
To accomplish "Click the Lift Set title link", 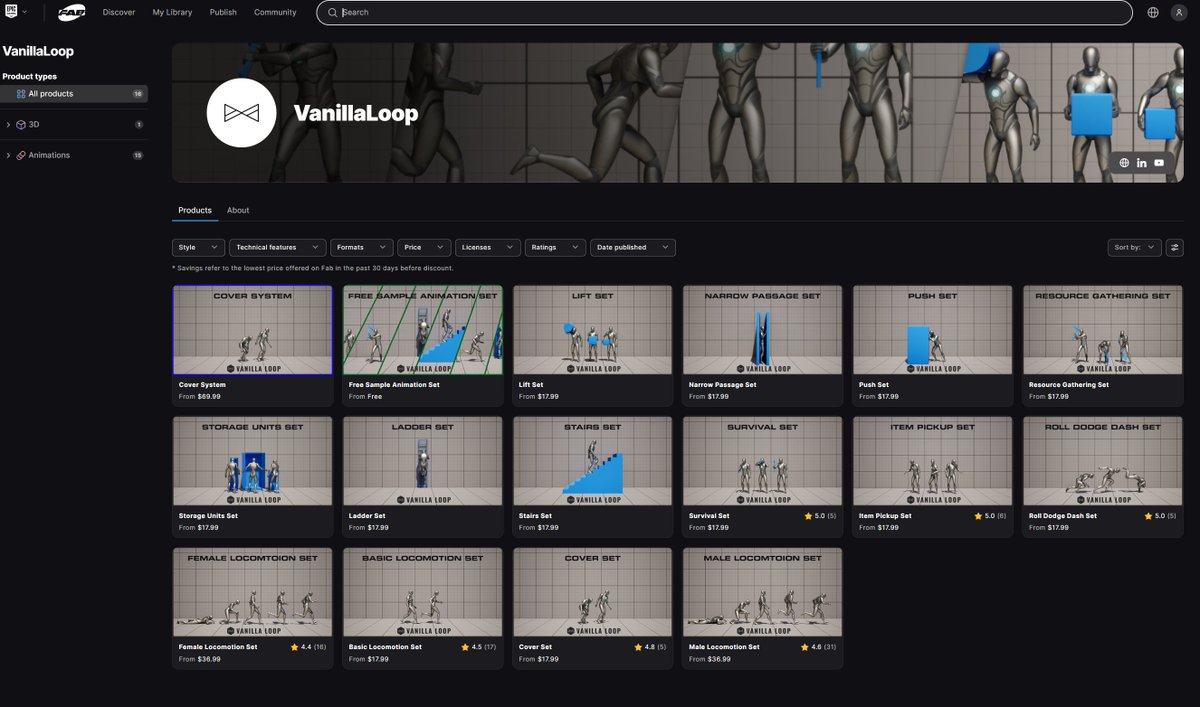I will pos(531,385).
